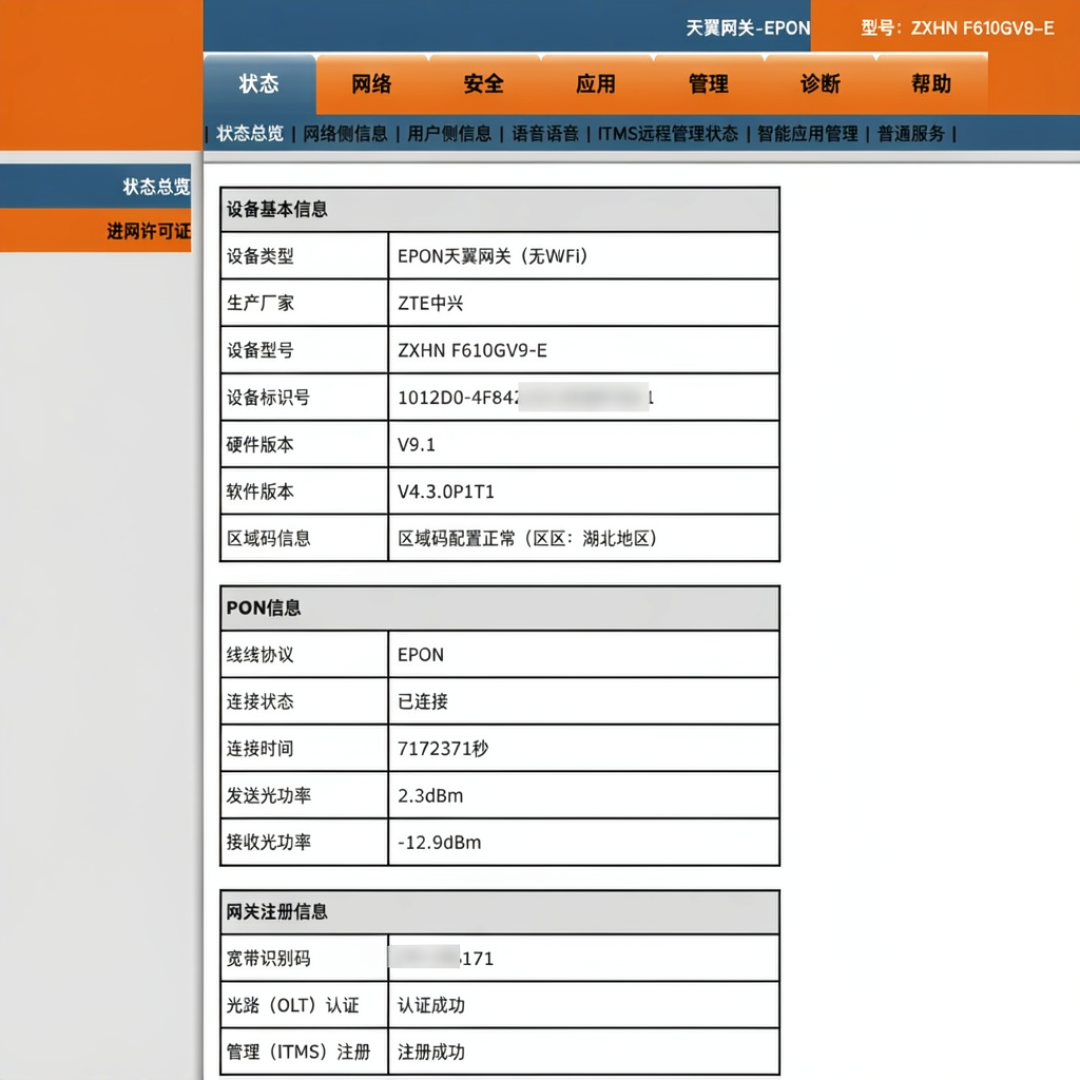
Task: Click the 设备类型 label cell
Action: 304,256
